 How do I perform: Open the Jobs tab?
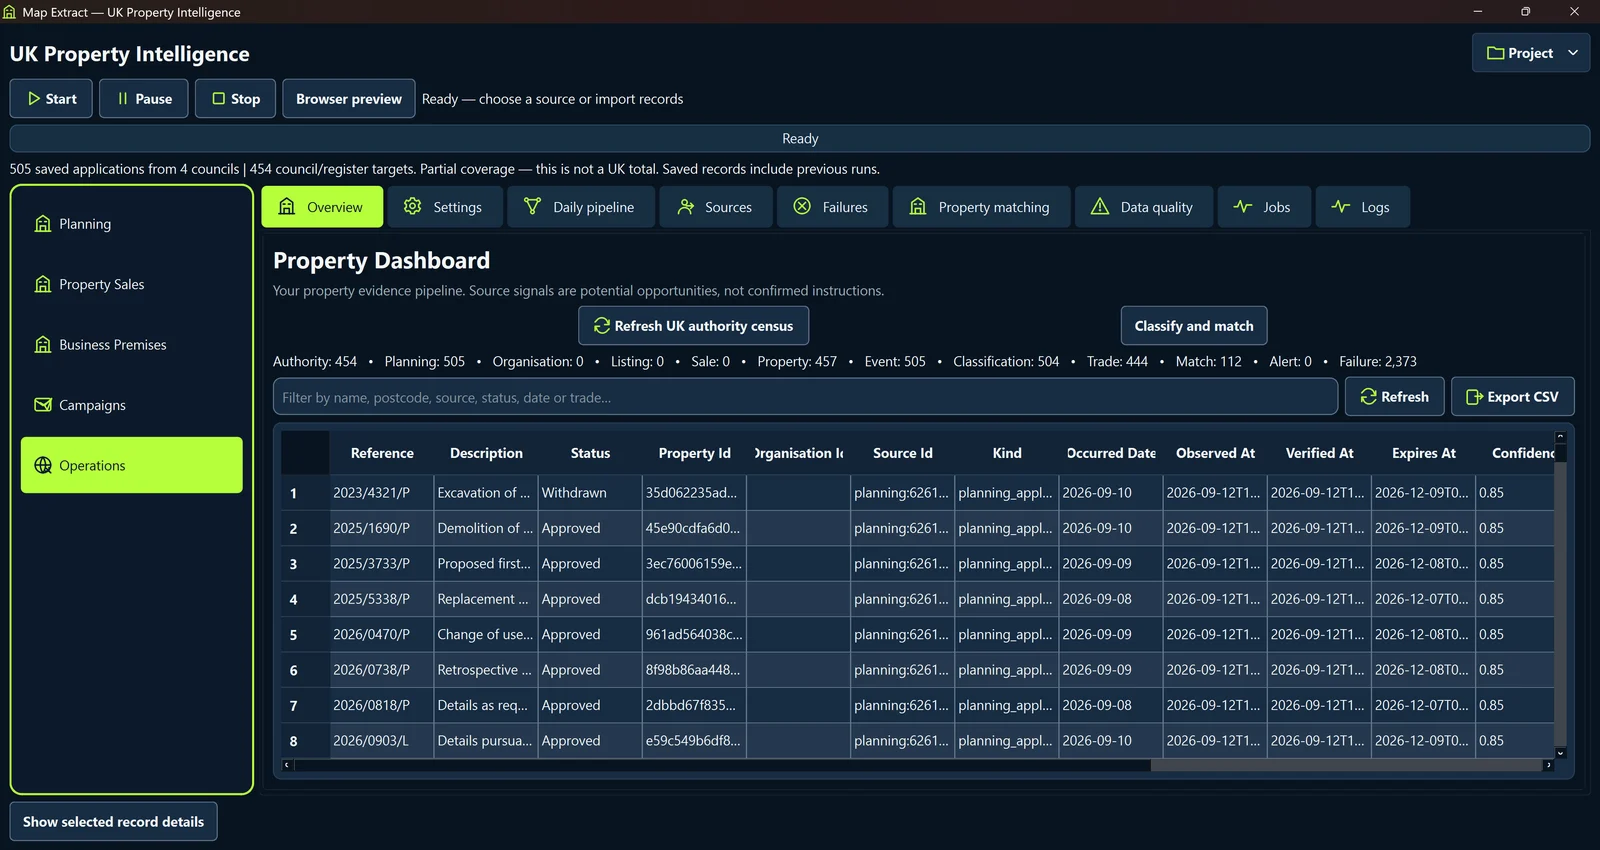pyautogui.click(x=1264, y=207)
